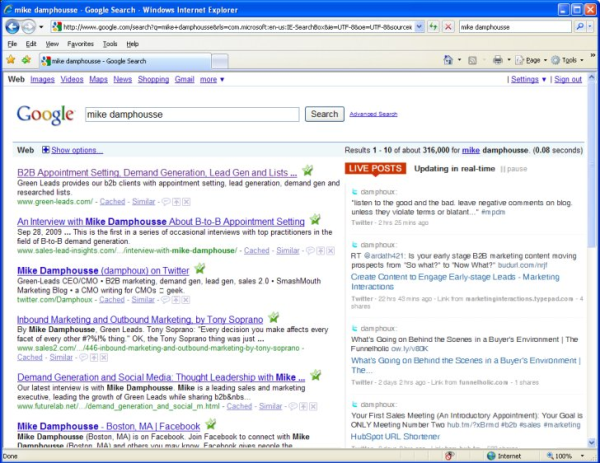Click the browser Back arrow button
Image resolution: width=600 pixels, height=463 pixels.
(x=12, y=27)
